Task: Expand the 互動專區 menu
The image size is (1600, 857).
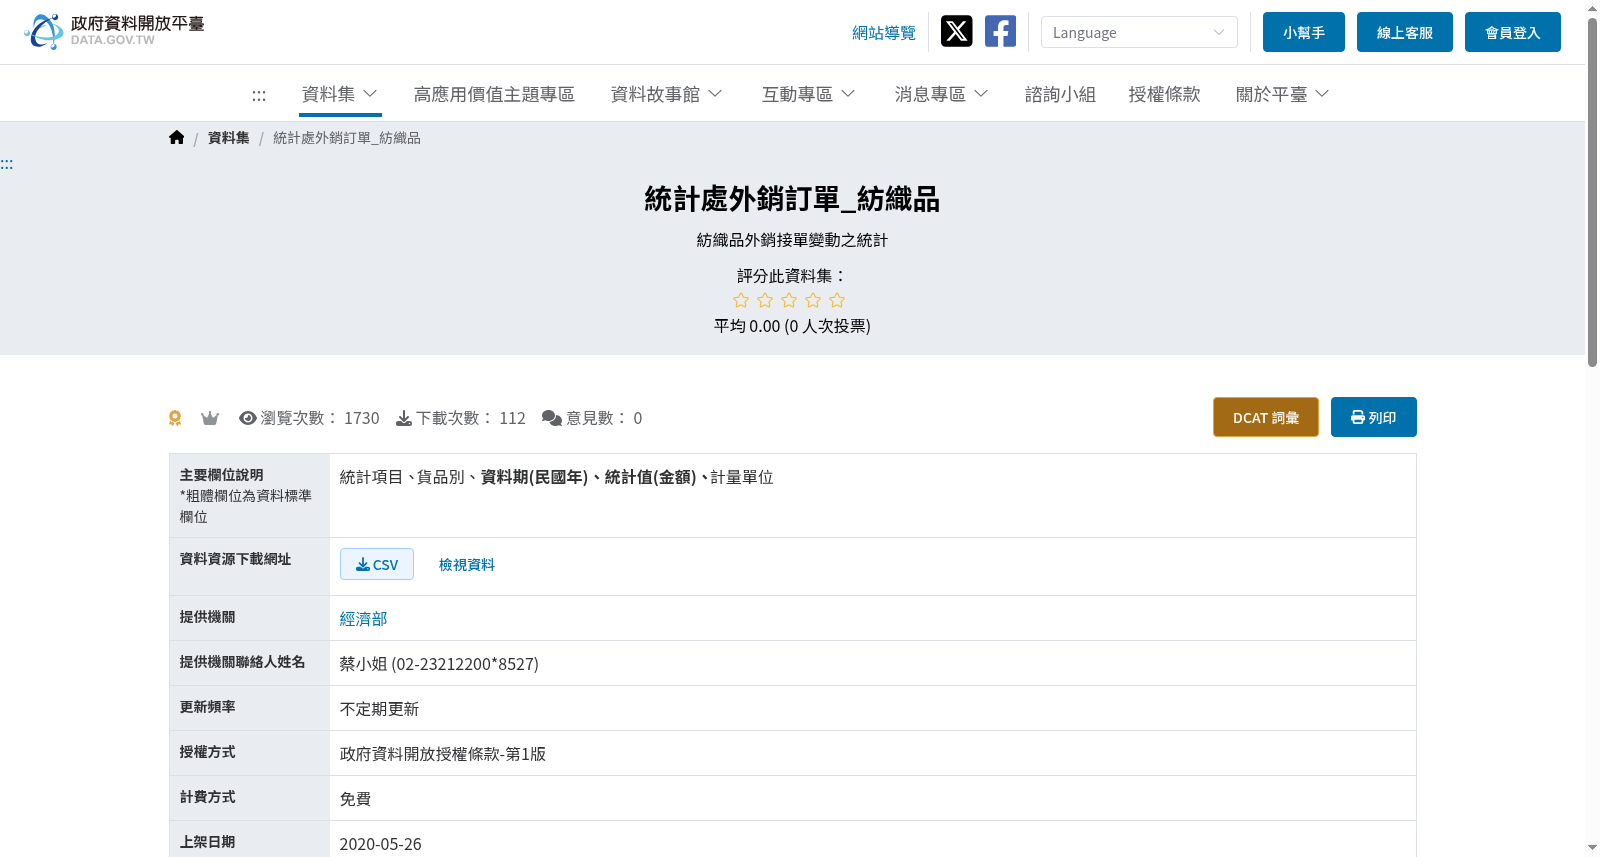Action: click(809, 94)
